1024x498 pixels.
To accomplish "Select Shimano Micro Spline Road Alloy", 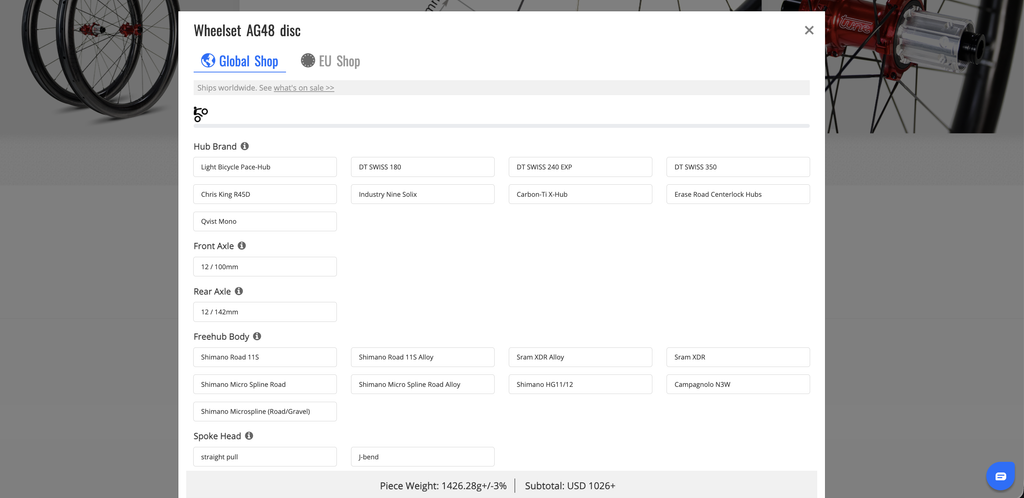I will (x=423, y=384).
